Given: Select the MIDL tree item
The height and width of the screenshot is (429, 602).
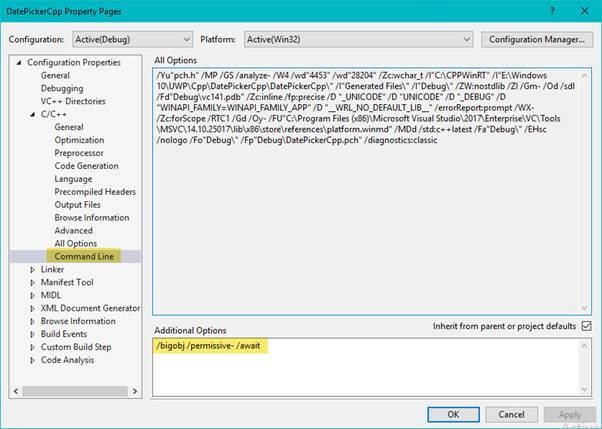Looking at the screenshot, I should (51, 295).
